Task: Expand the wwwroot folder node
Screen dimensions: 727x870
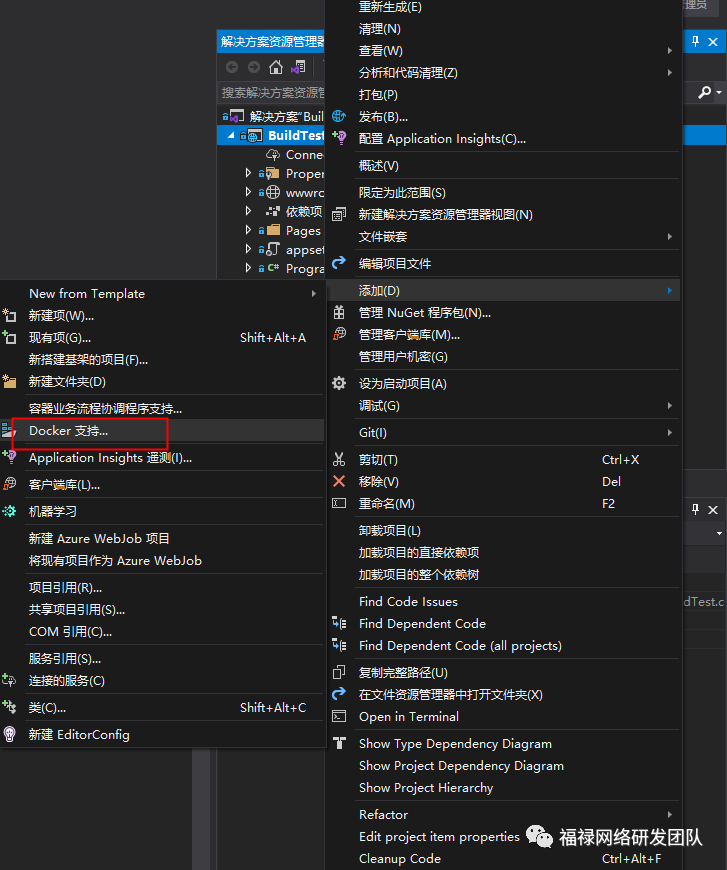Action: [248, 192]
